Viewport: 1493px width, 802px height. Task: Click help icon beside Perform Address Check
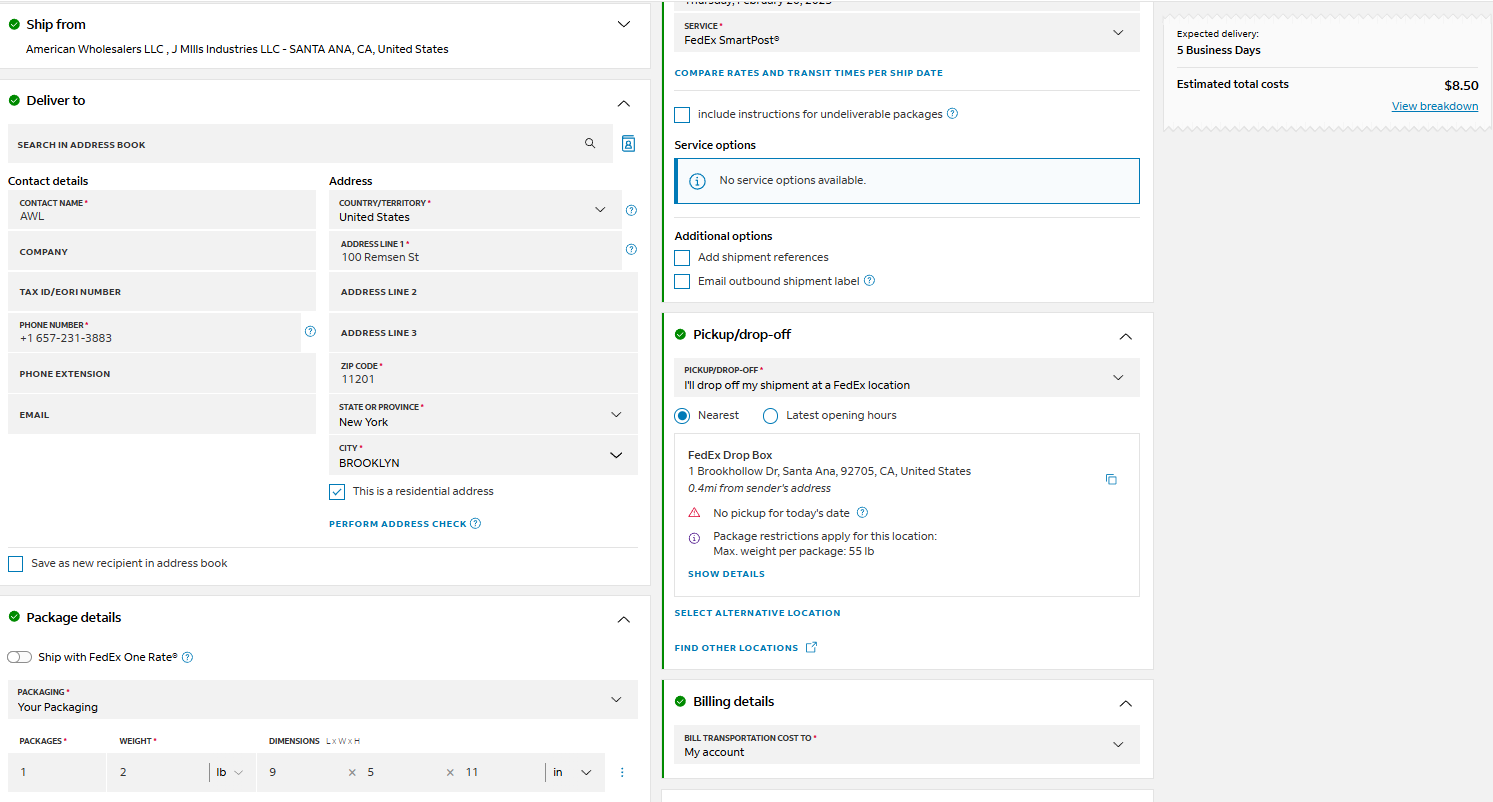click(x=475, y=523)
